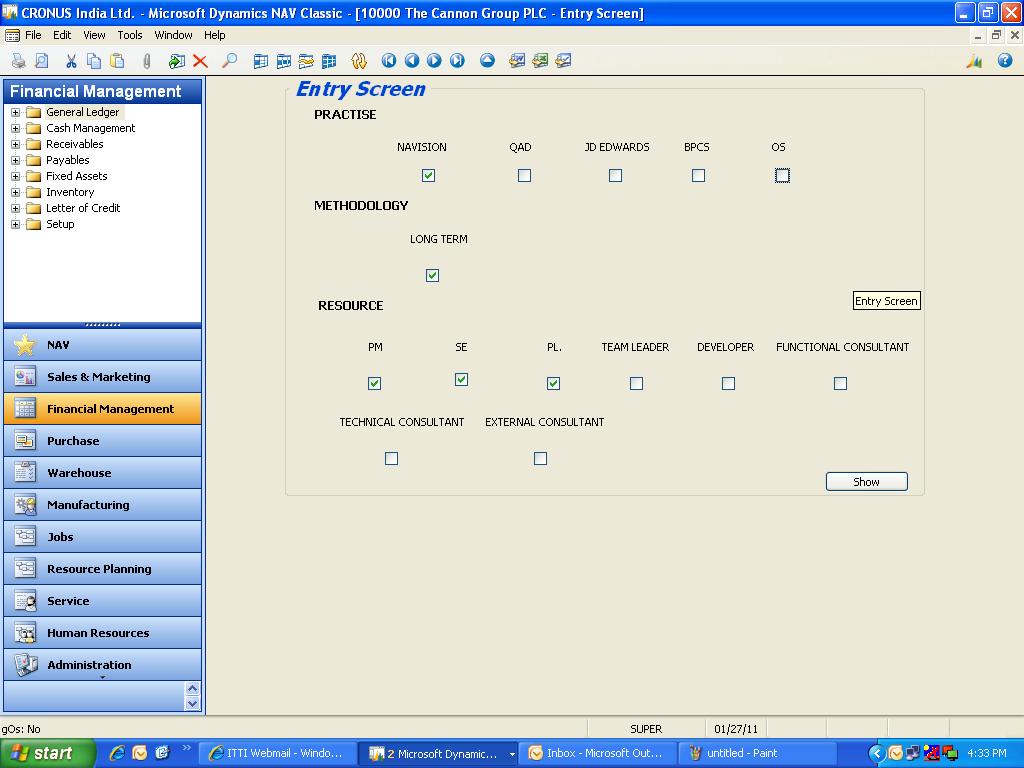This screenshot has height=768, width=1024.
Task: Check the JD EDWARDS checkbox
Action: coord(615,176)
